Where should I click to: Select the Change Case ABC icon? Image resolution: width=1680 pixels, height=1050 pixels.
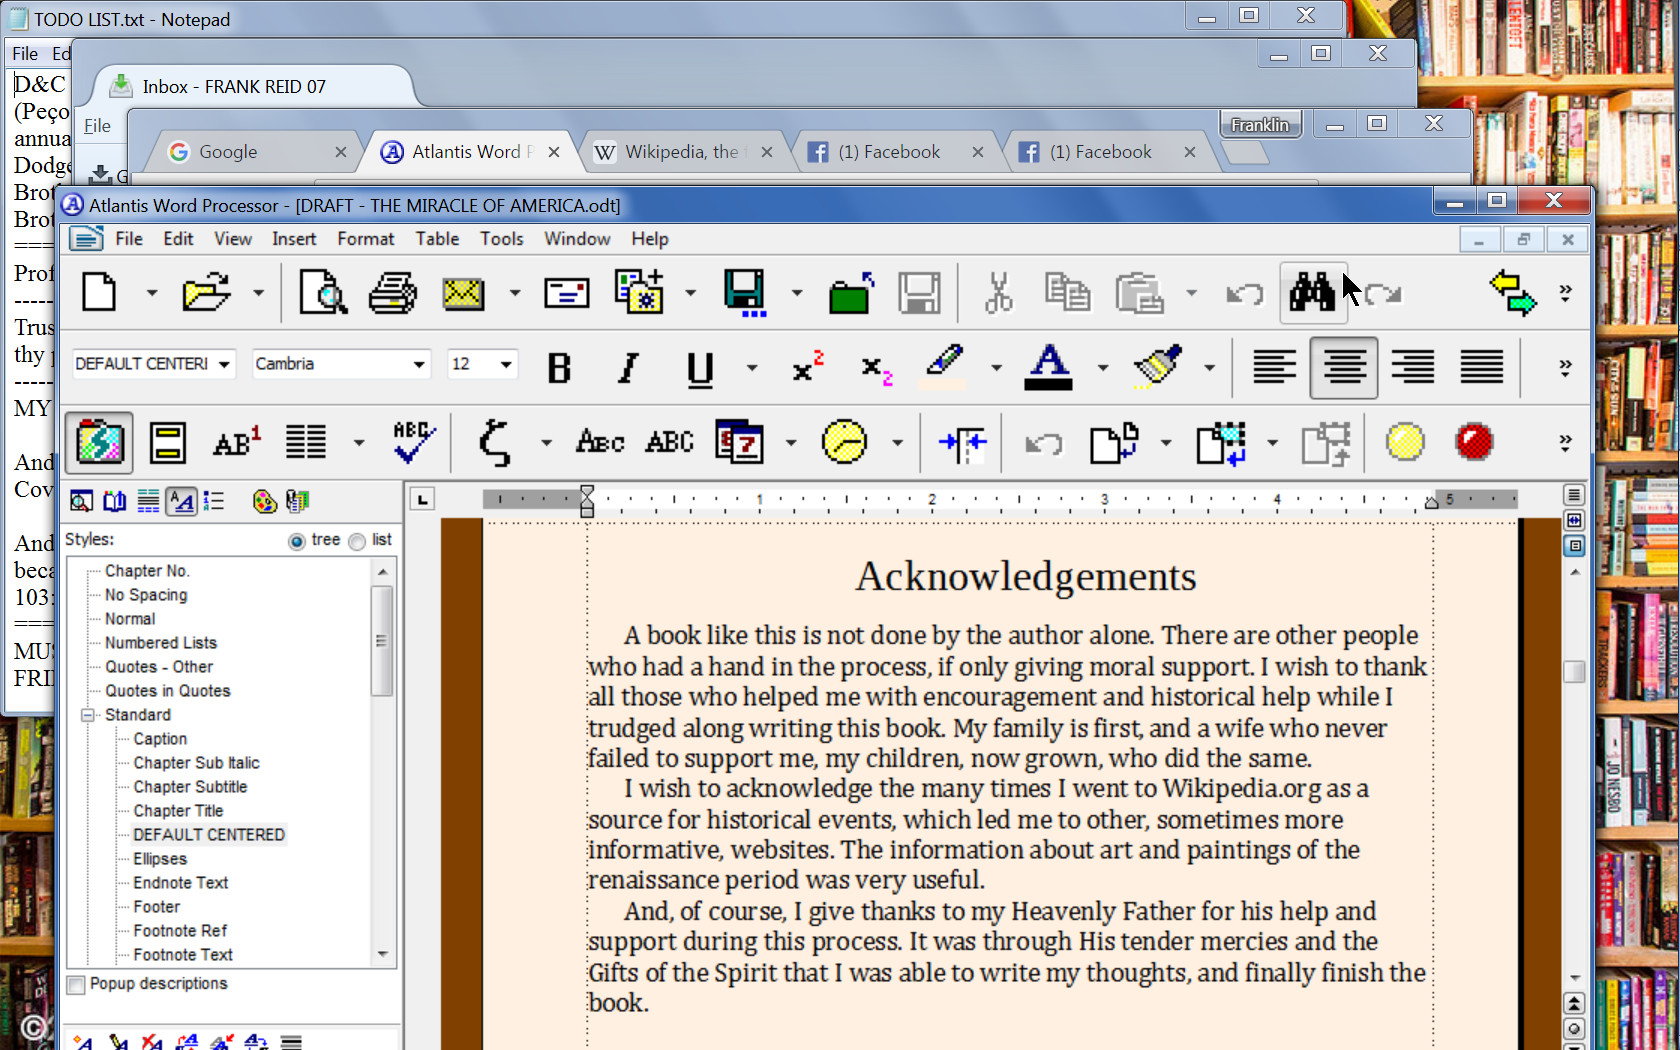click(668, 442)
